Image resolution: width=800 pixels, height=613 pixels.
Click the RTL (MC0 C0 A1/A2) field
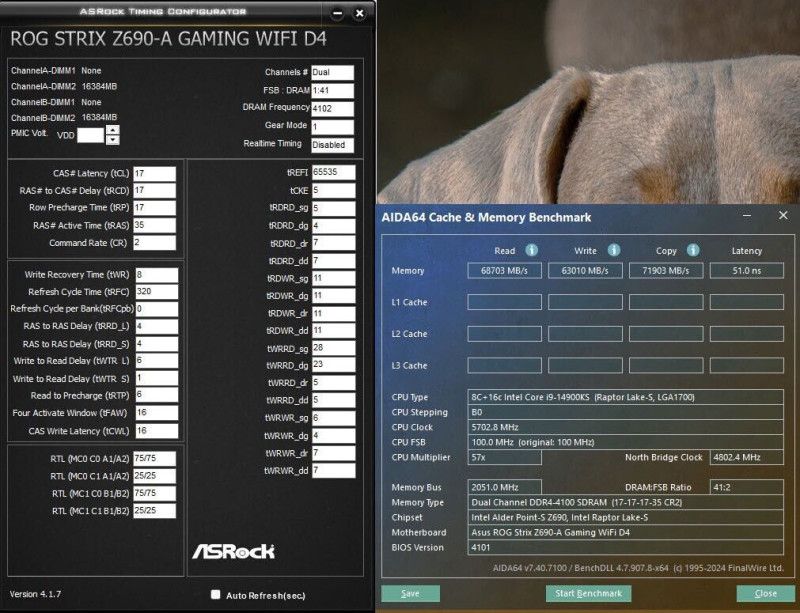(x=155, y=459)
